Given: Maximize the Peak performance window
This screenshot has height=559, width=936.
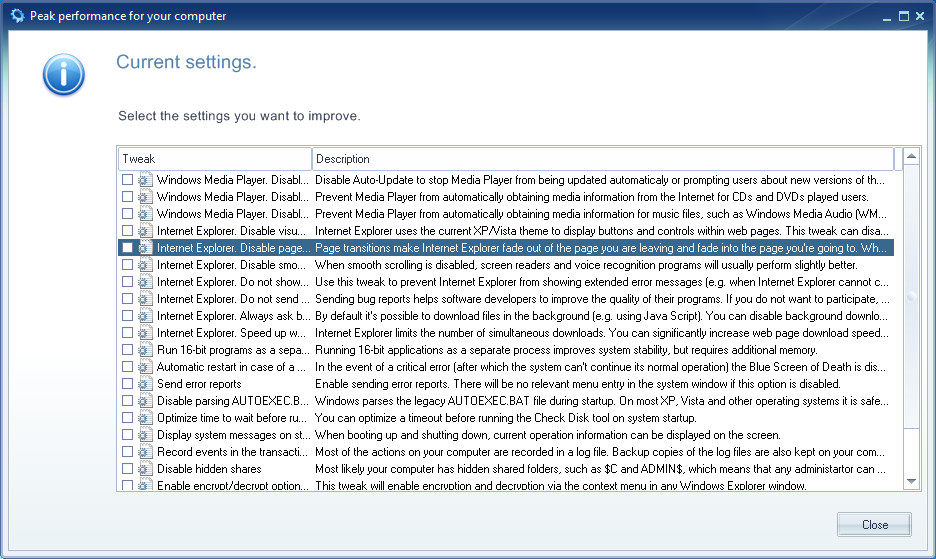Looking at the screenshot, I should pos(904,17).
